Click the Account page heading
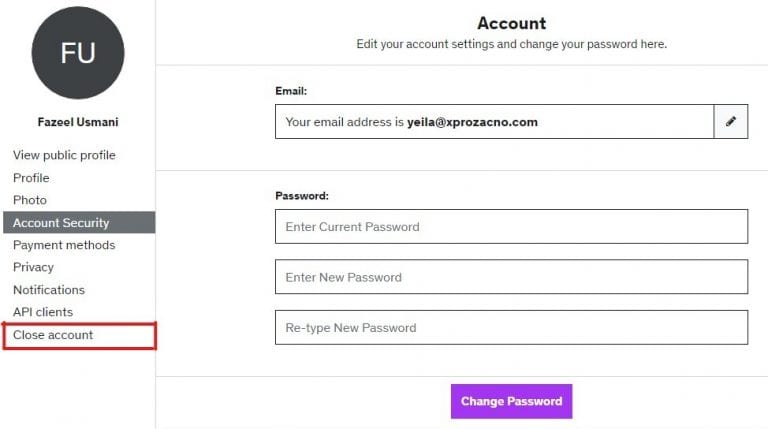This screenshot has width=768, height=429. coord(511,23)
